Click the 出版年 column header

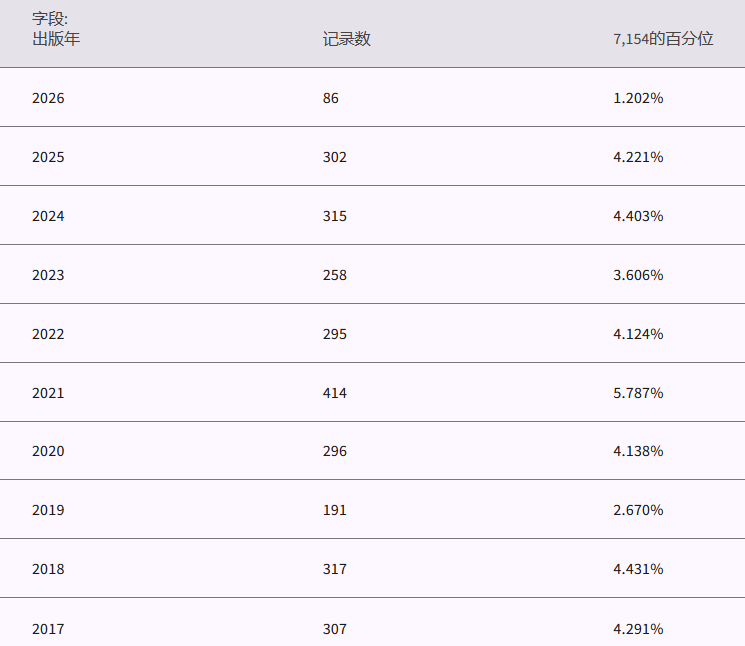click(56, 40)
